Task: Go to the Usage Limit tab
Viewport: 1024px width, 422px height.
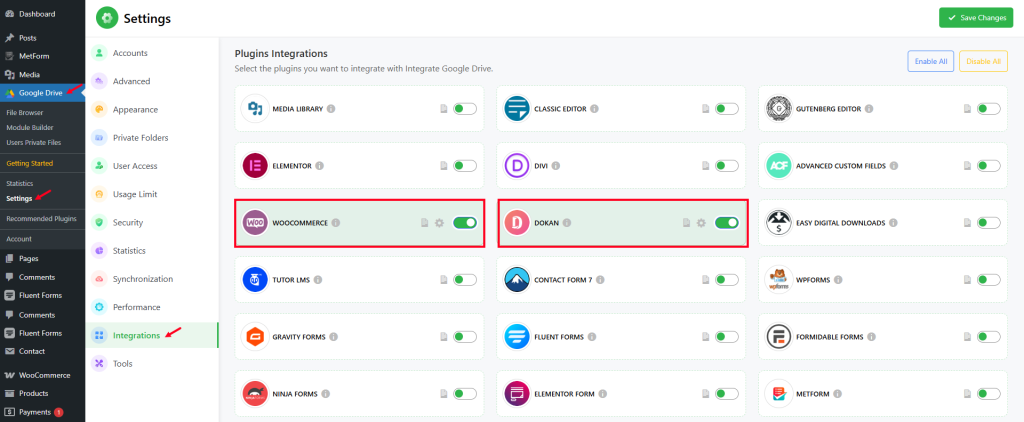Action: point(152,194)
